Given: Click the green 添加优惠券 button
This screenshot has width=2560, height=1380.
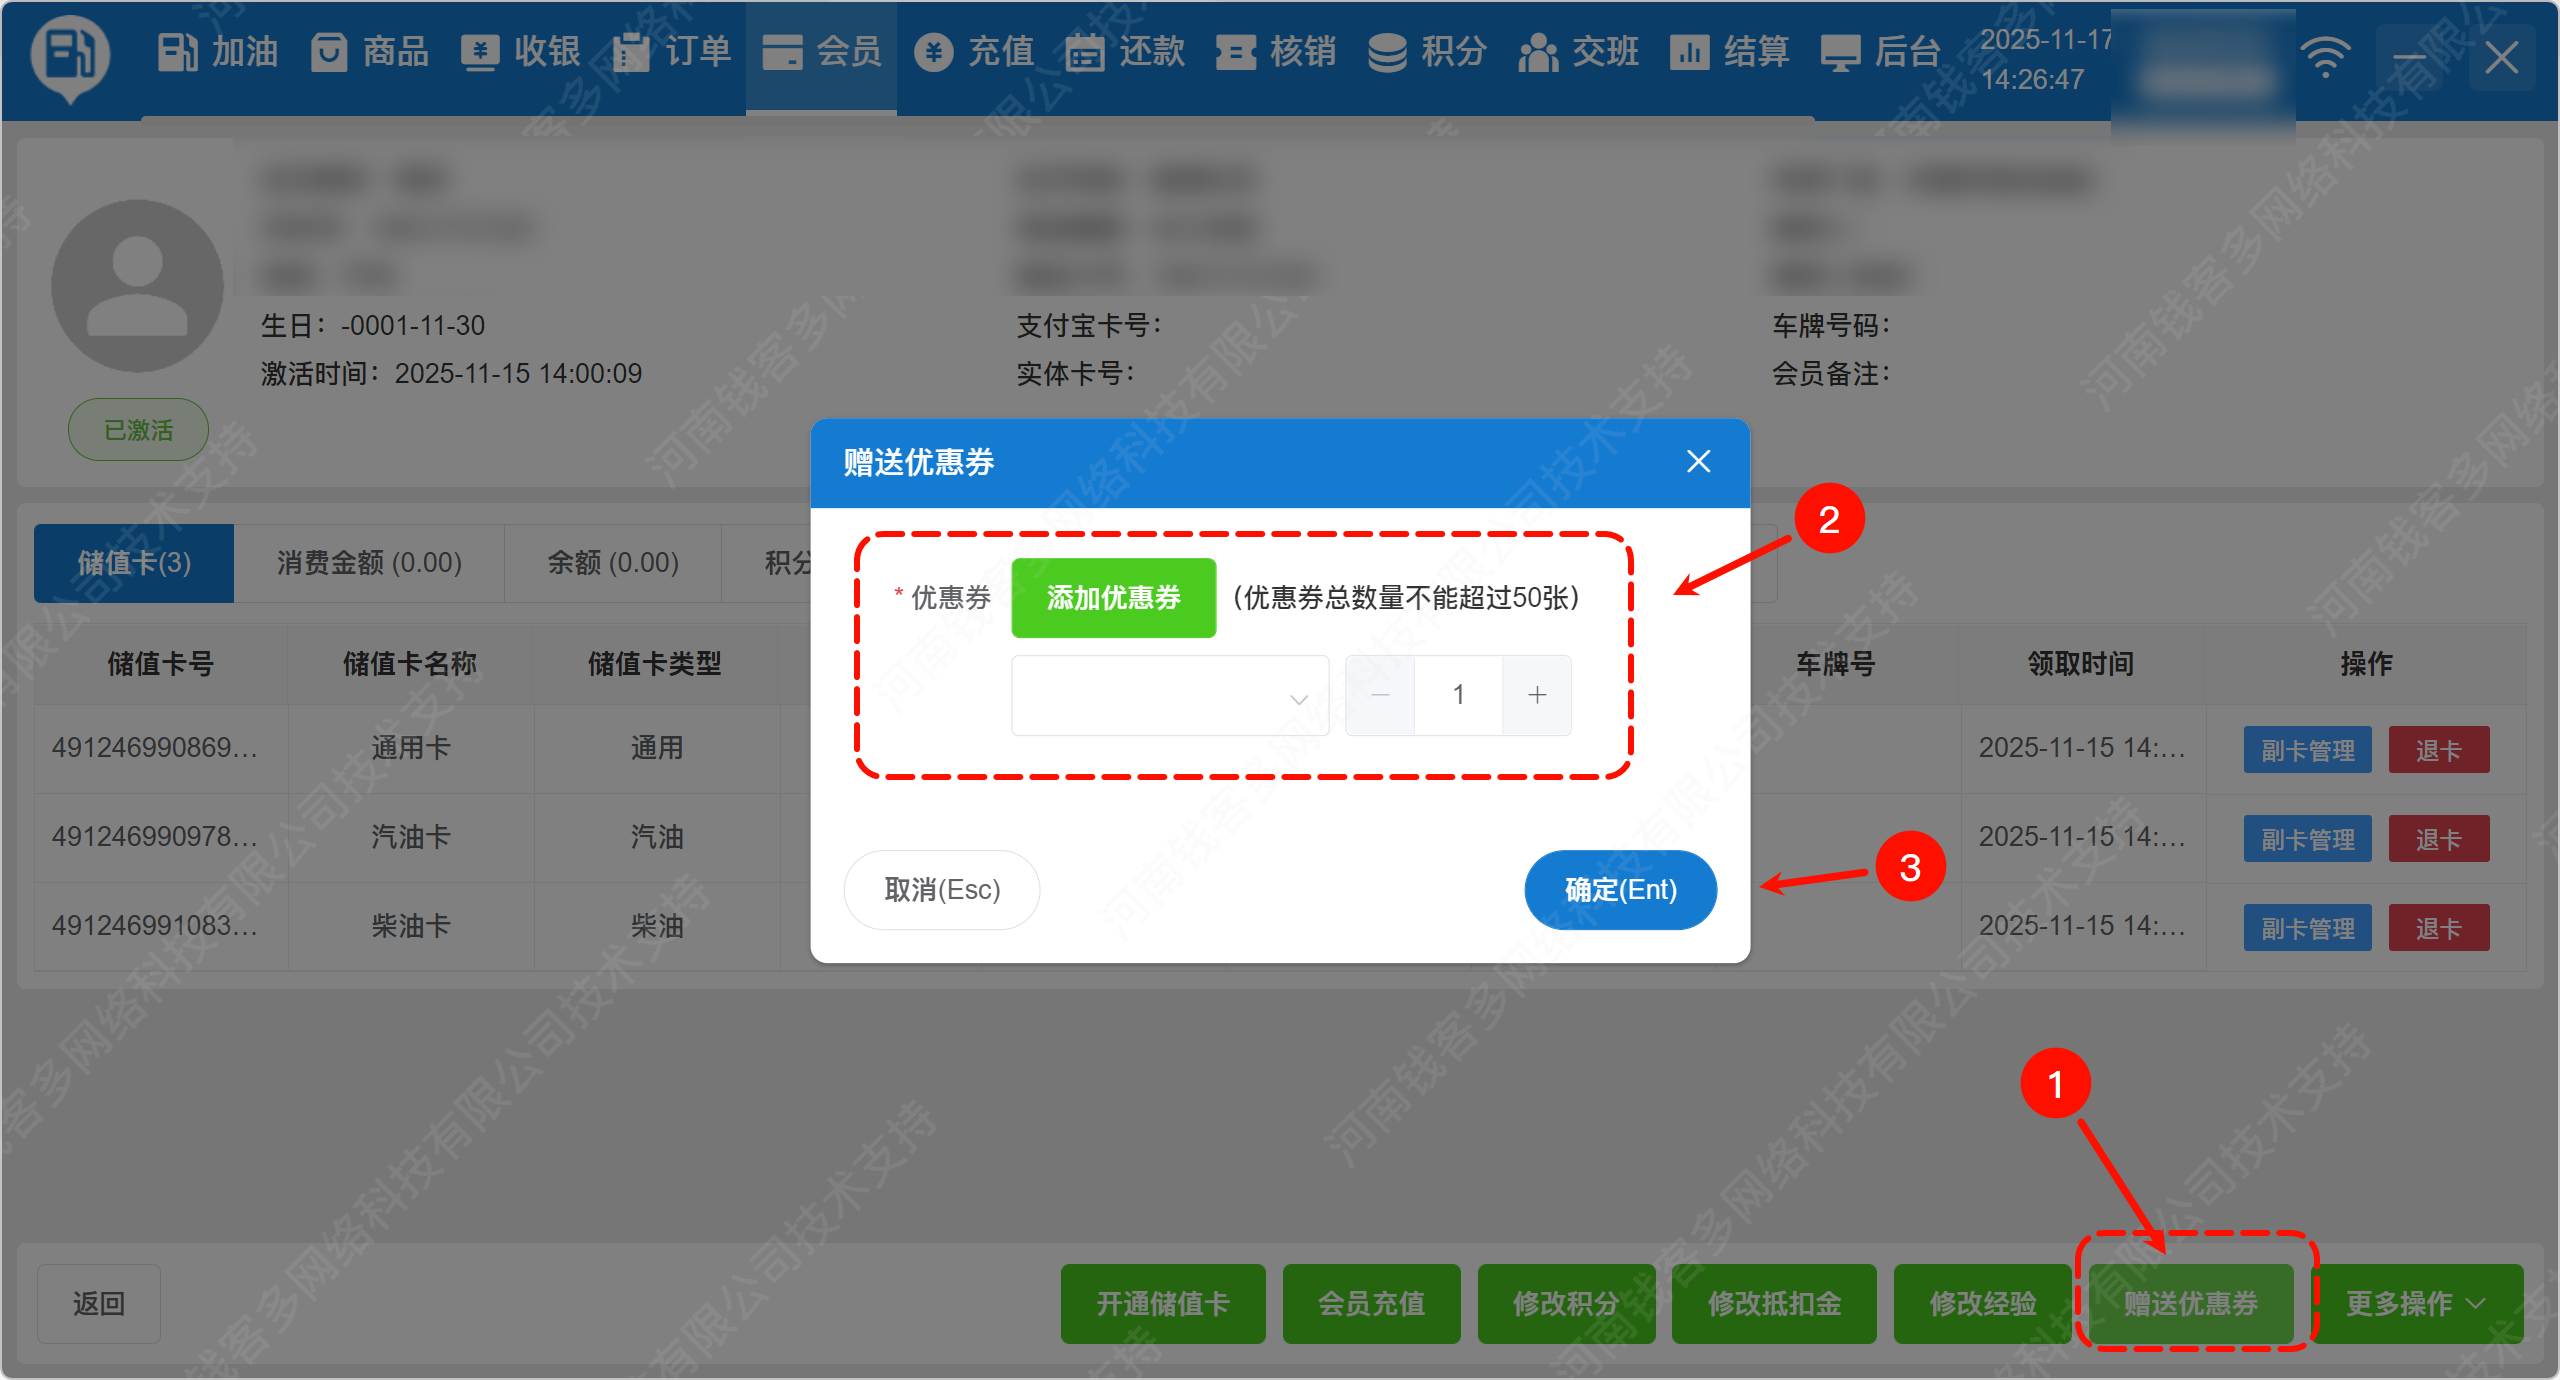Looking at the screenshot, I should click(x=1113, y=598).
